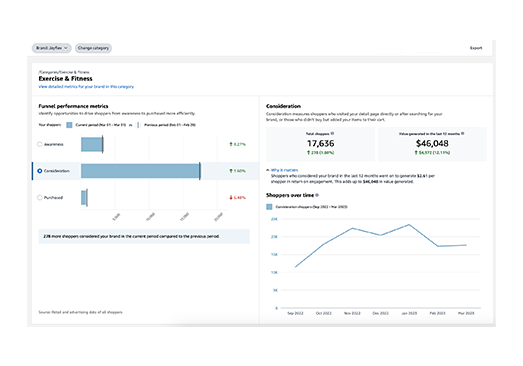Collapse the Why it matters section

[282, 170]
